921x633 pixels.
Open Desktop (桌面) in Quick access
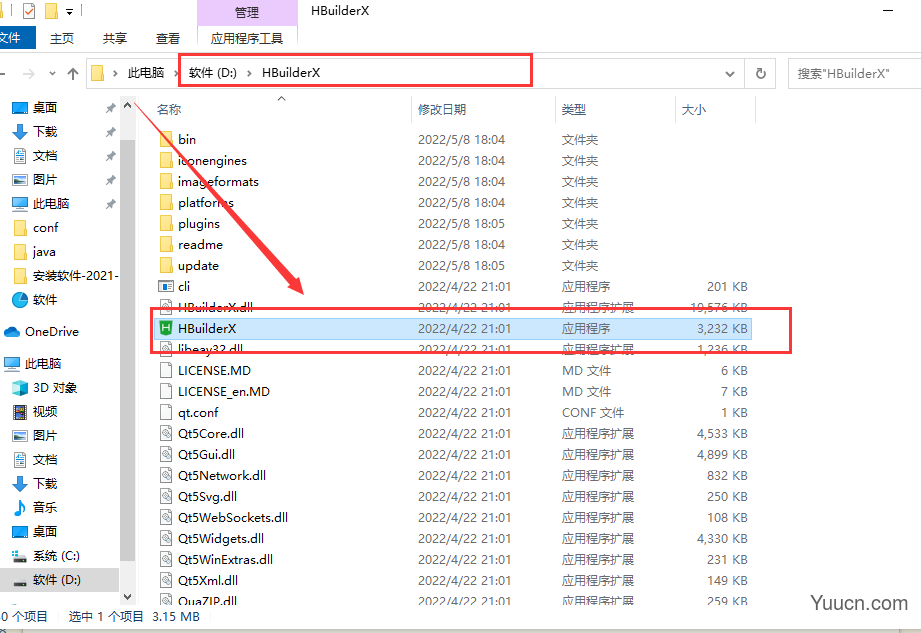tap(45, 107)
